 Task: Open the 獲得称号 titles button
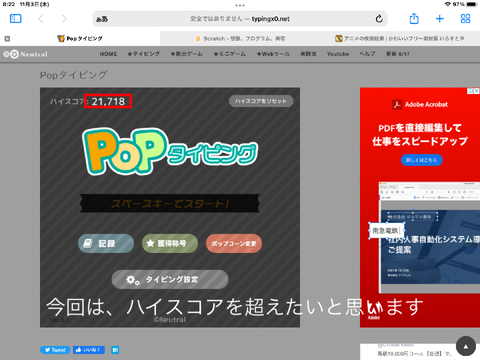(x=170, y=243)
